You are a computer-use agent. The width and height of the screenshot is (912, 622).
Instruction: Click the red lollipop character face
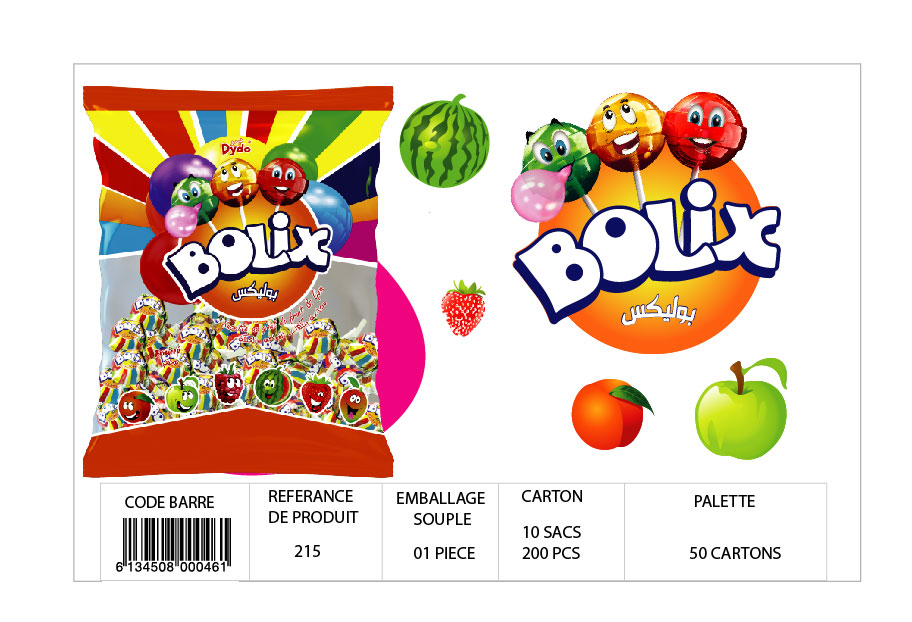pyautogui.click(x=704, y=132)
